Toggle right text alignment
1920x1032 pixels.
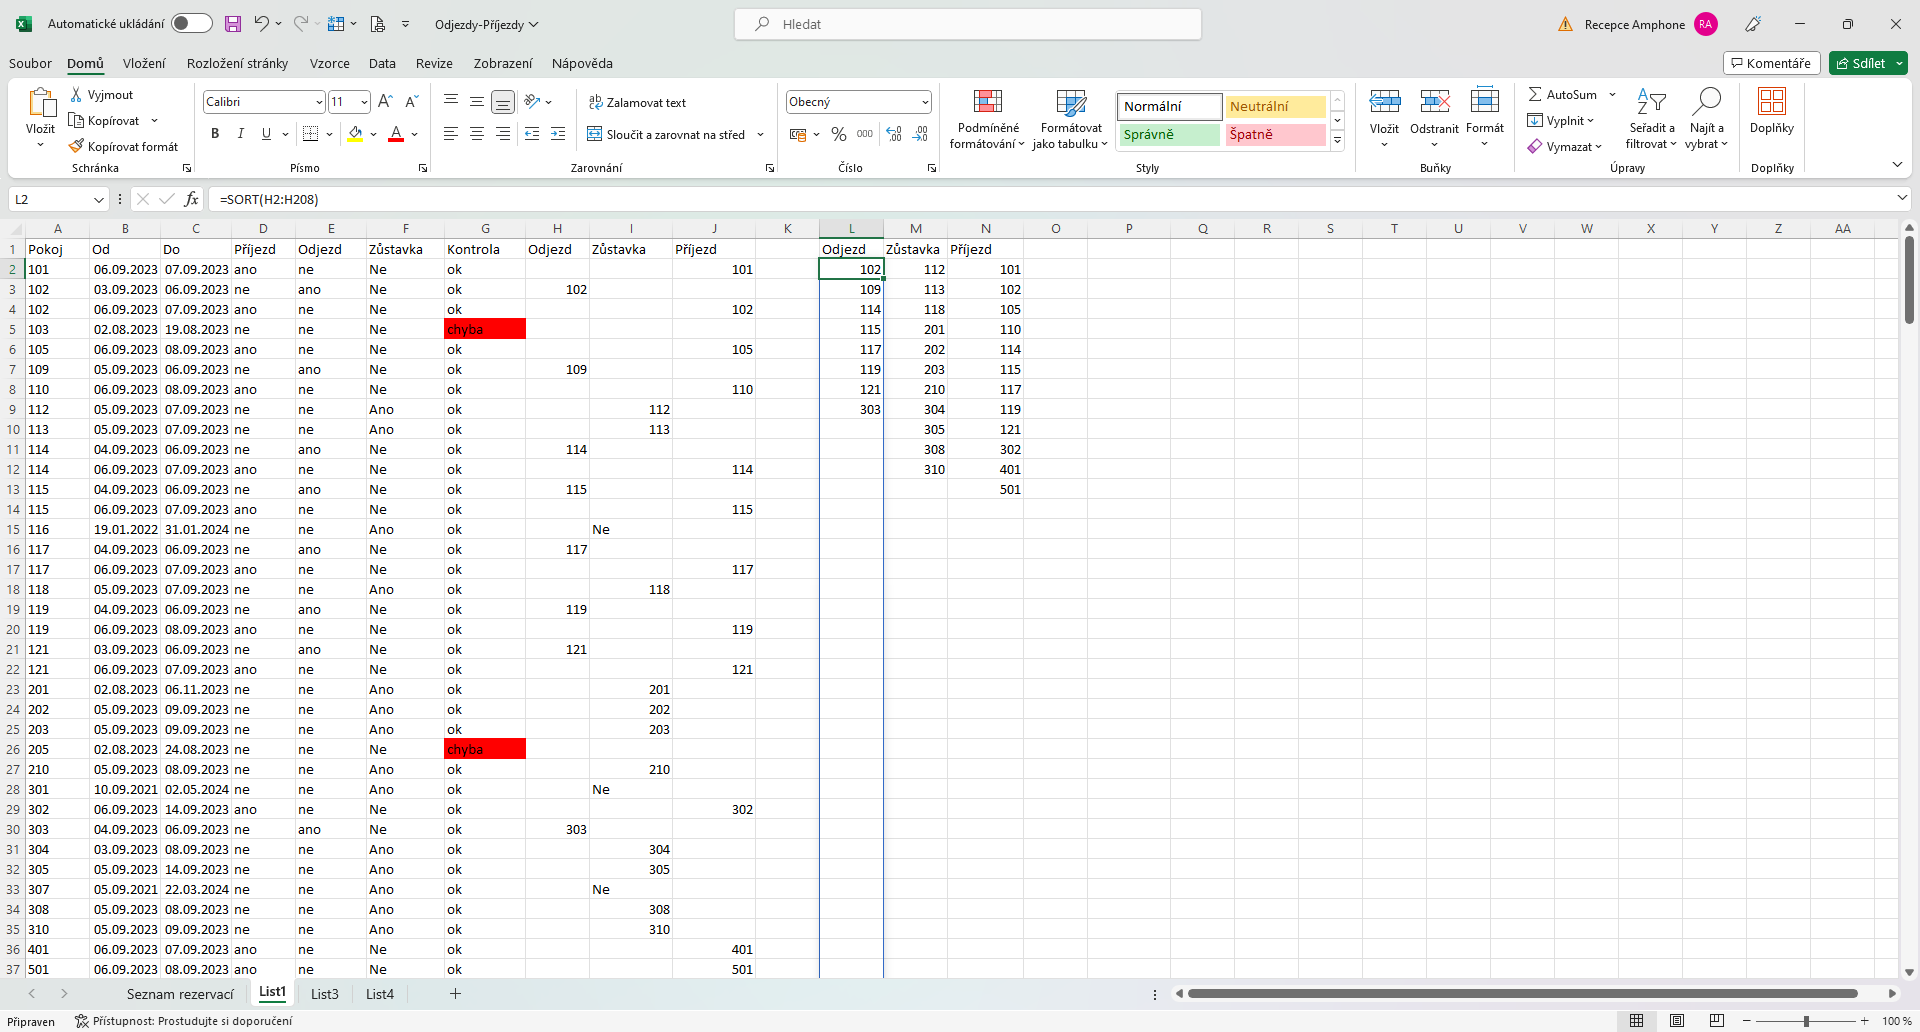pyautogui.click(x=503, y=134)
